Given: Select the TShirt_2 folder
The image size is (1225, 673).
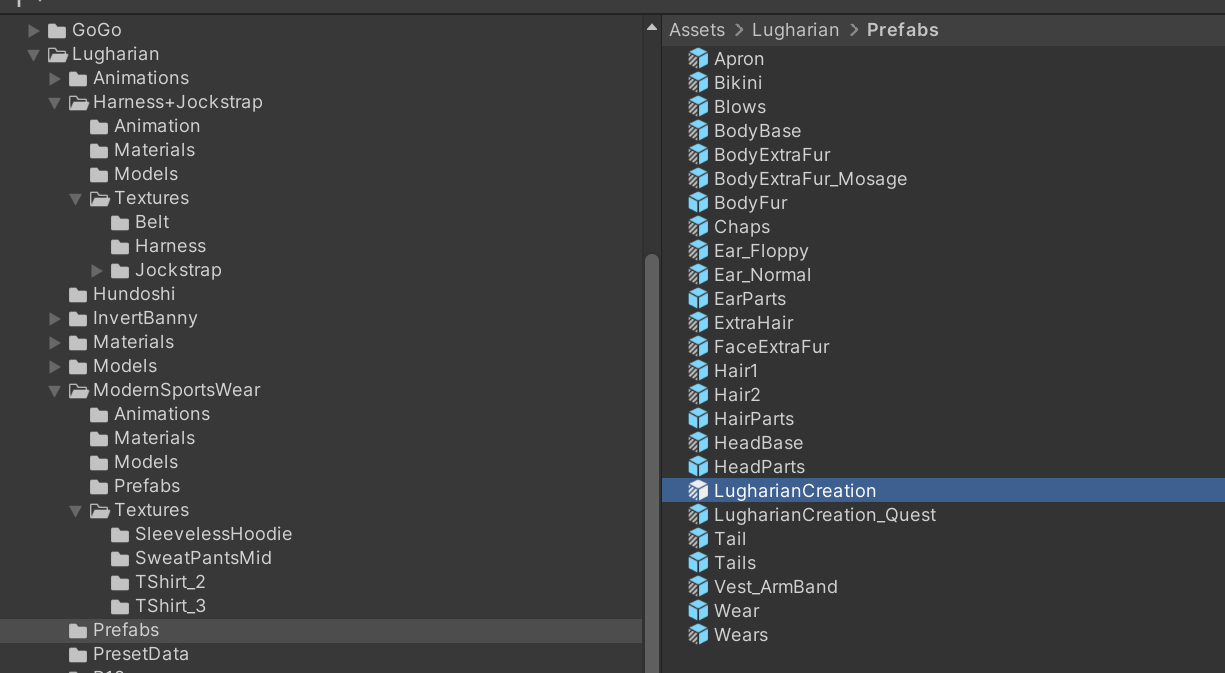Looking at the screenshot, I should [170, 582].
